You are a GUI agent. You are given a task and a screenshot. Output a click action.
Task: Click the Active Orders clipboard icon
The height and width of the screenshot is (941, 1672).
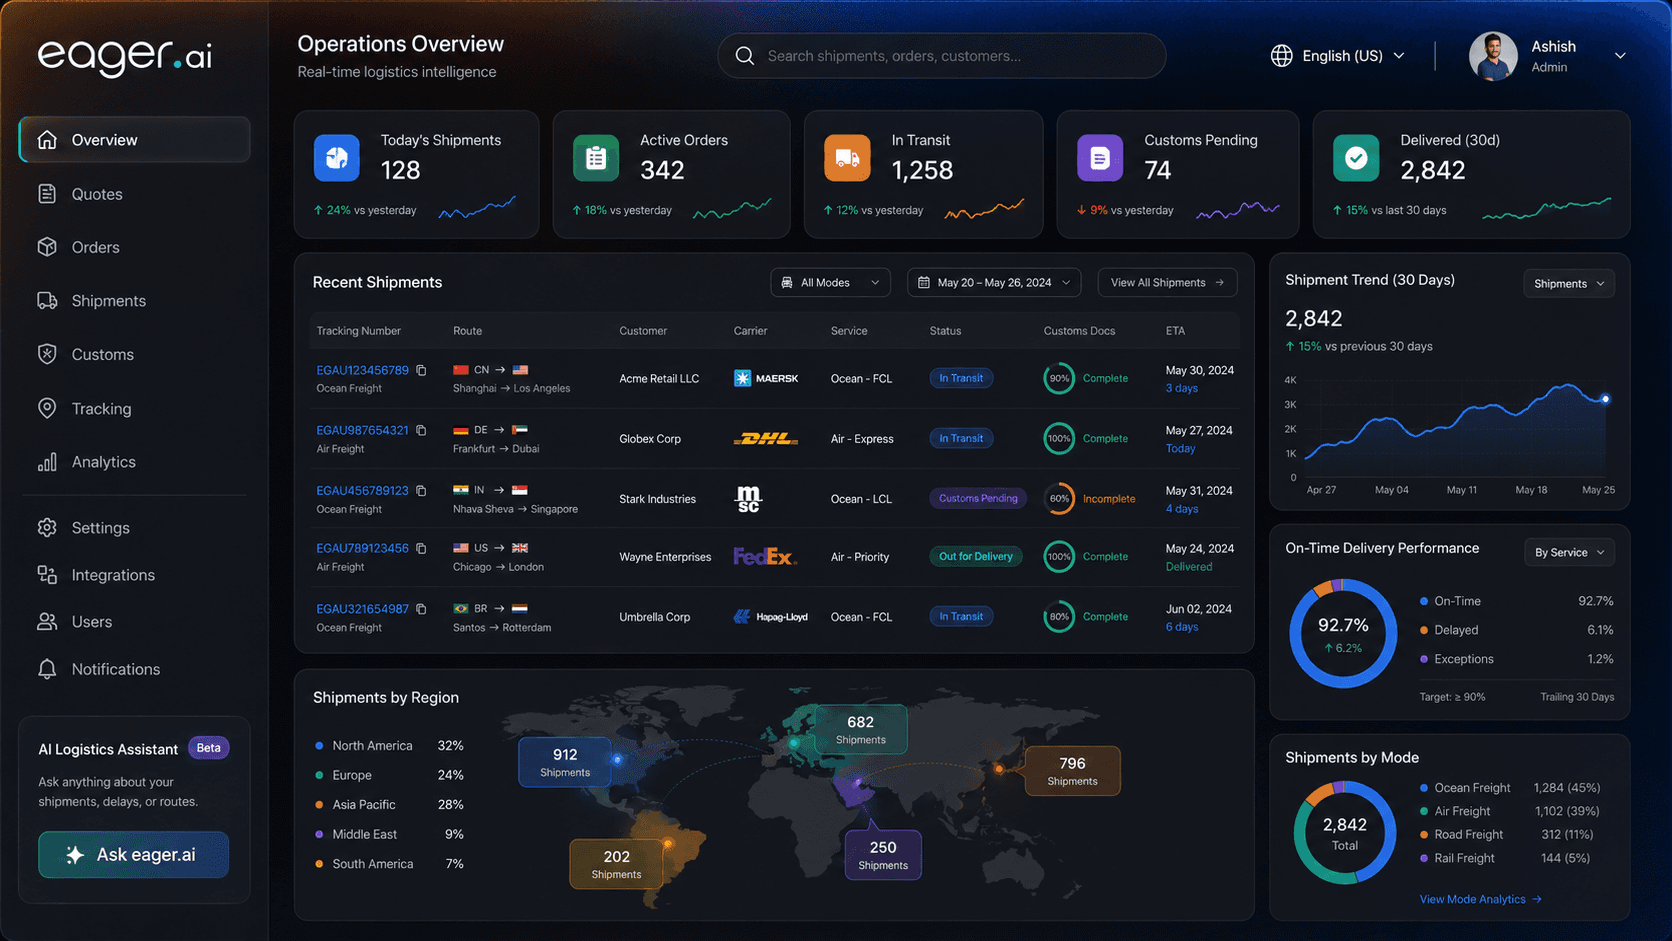click(596, 158)
